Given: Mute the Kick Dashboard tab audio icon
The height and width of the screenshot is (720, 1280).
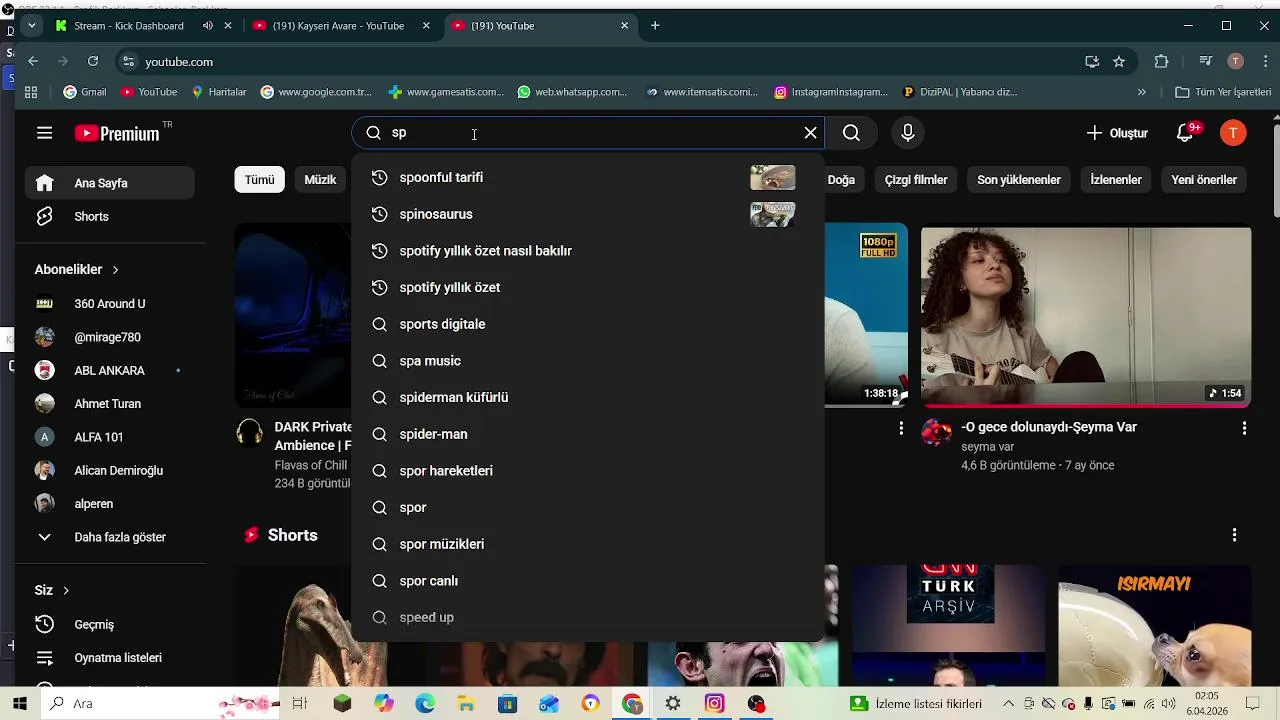Looking at the screenshot, I should coord(207,26).
